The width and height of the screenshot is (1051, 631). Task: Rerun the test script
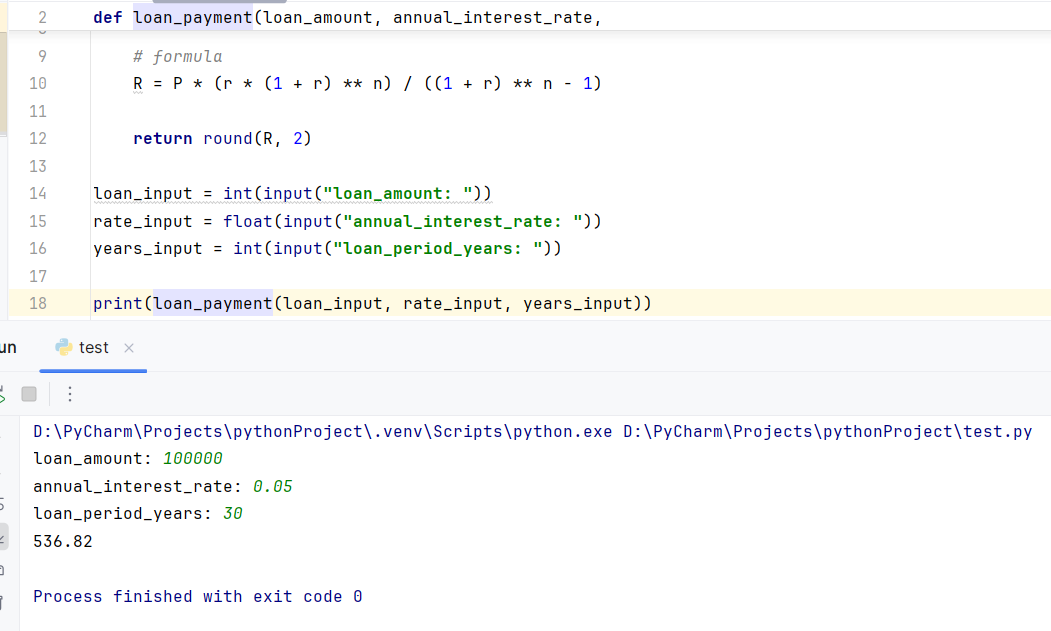(4, 392)
